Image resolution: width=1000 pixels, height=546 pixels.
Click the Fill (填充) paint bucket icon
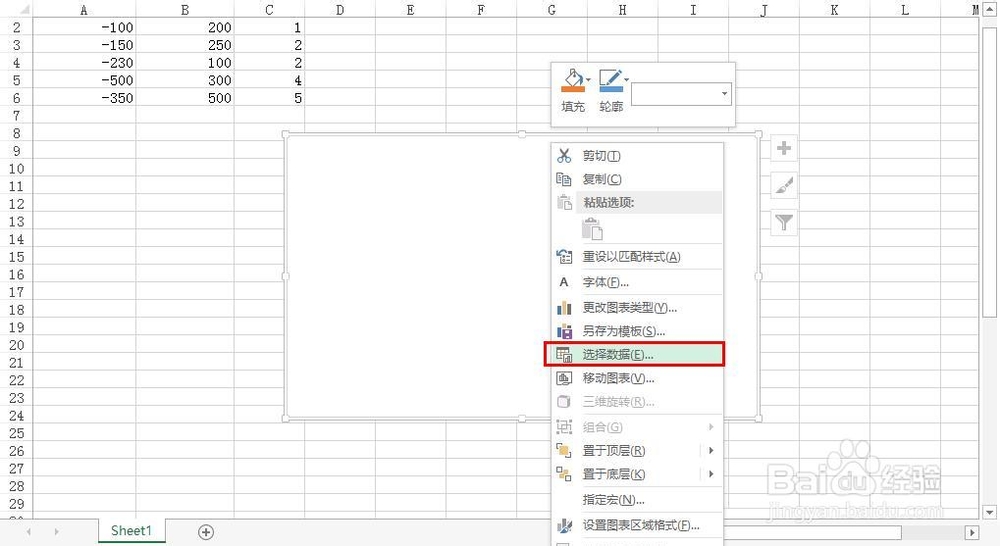click(572, 80)
